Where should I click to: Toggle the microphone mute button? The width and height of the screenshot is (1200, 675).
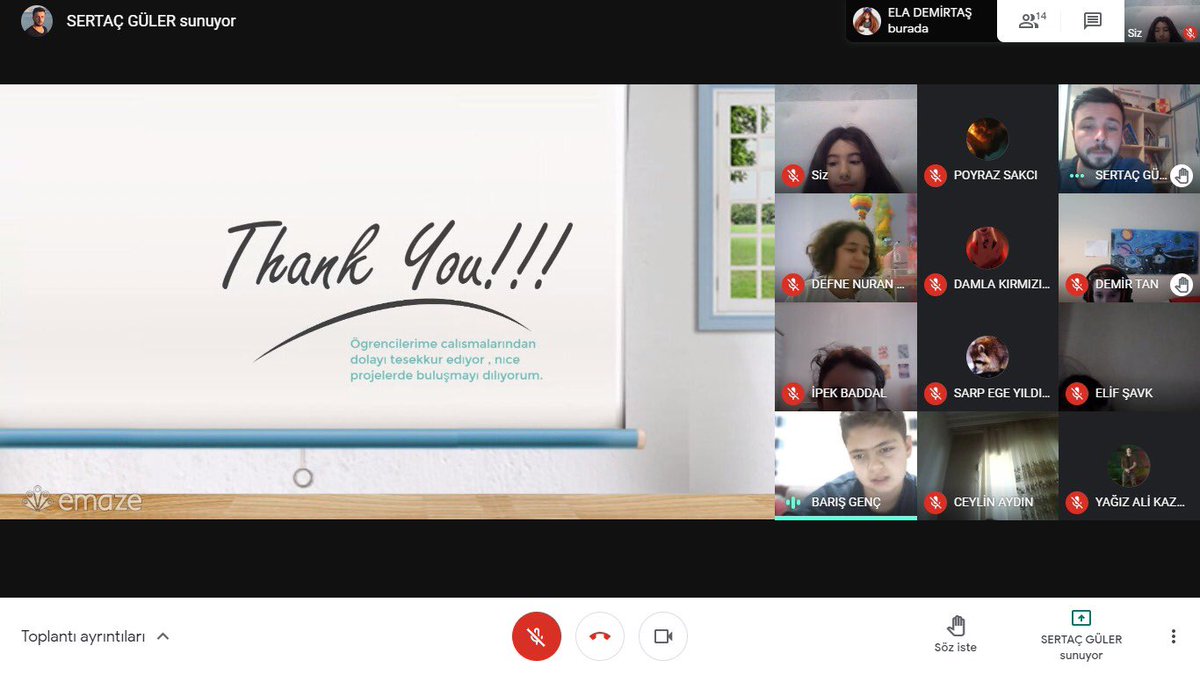coord(536,637)
